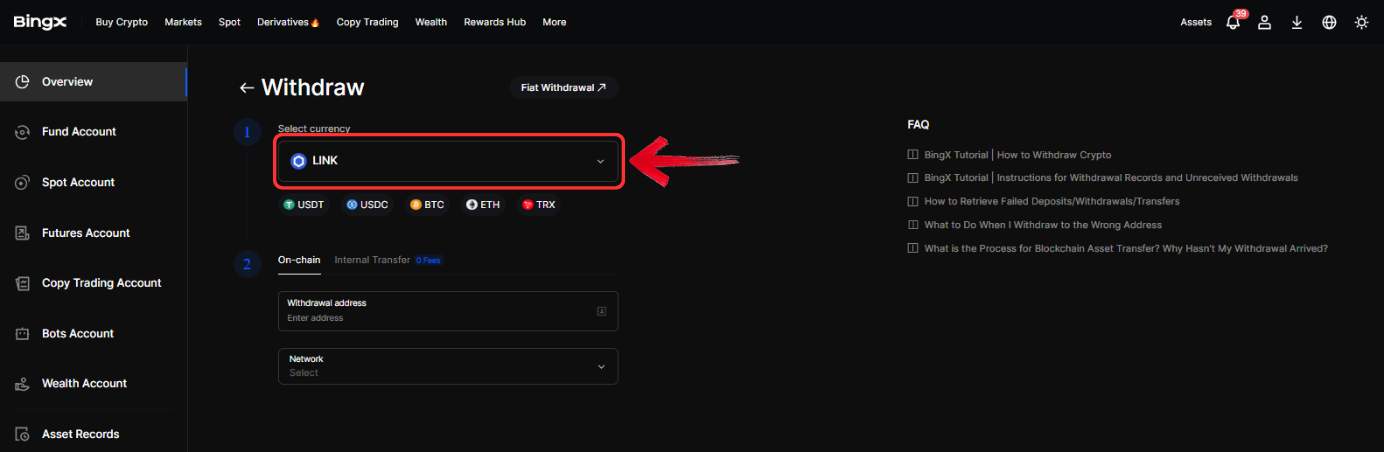Click the Spot Account sidebar icon
Viewport: 1384px width, 452px height.
coord(22,183)
